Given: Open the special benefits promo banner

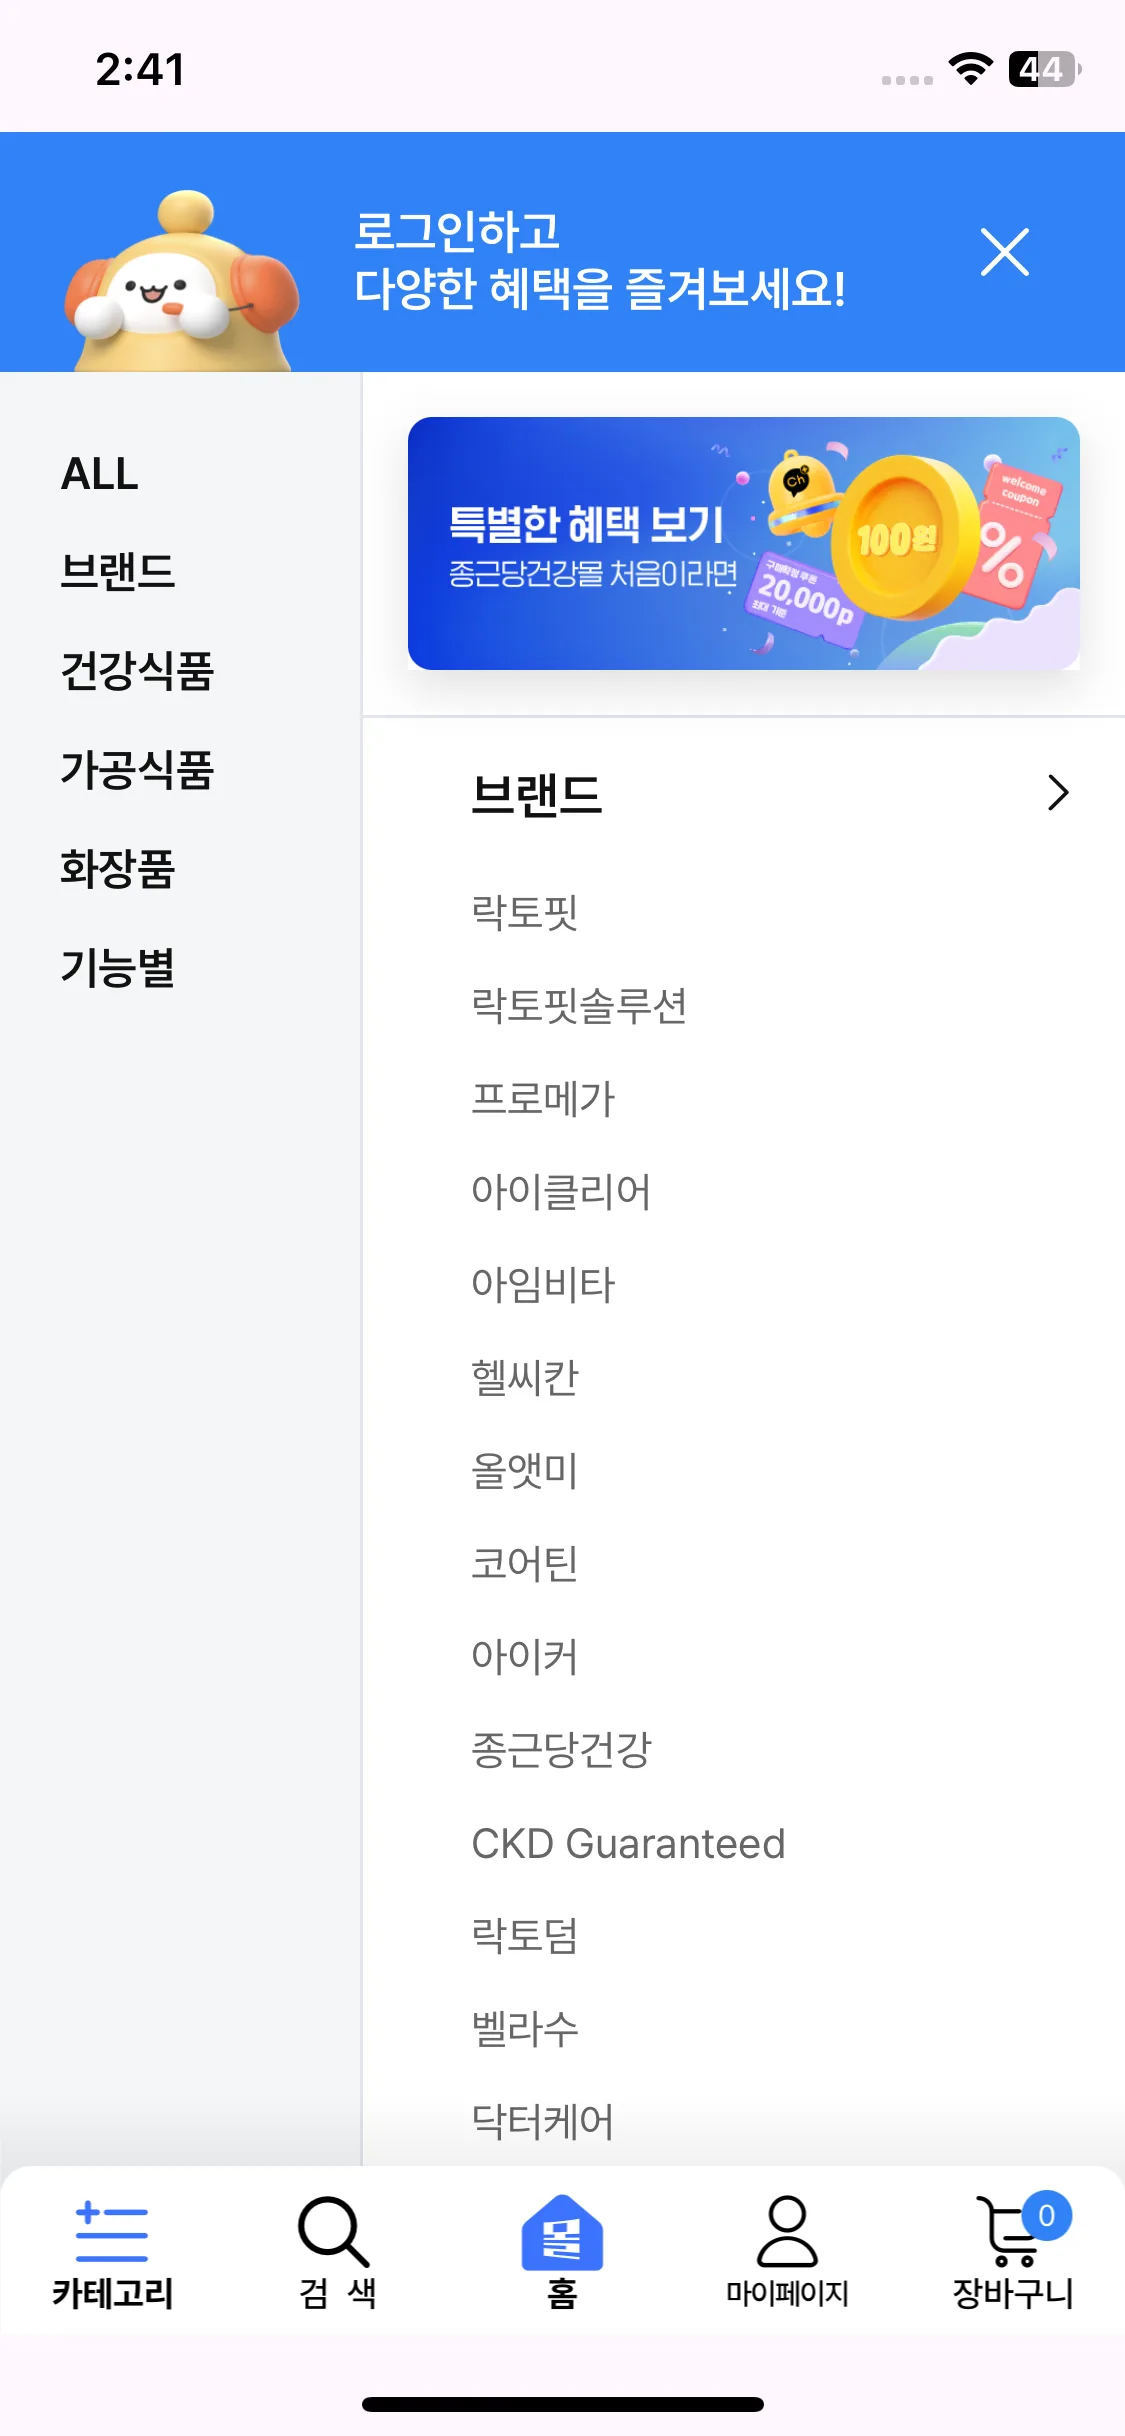Looking at the screenshot, I should click(743, 543).
